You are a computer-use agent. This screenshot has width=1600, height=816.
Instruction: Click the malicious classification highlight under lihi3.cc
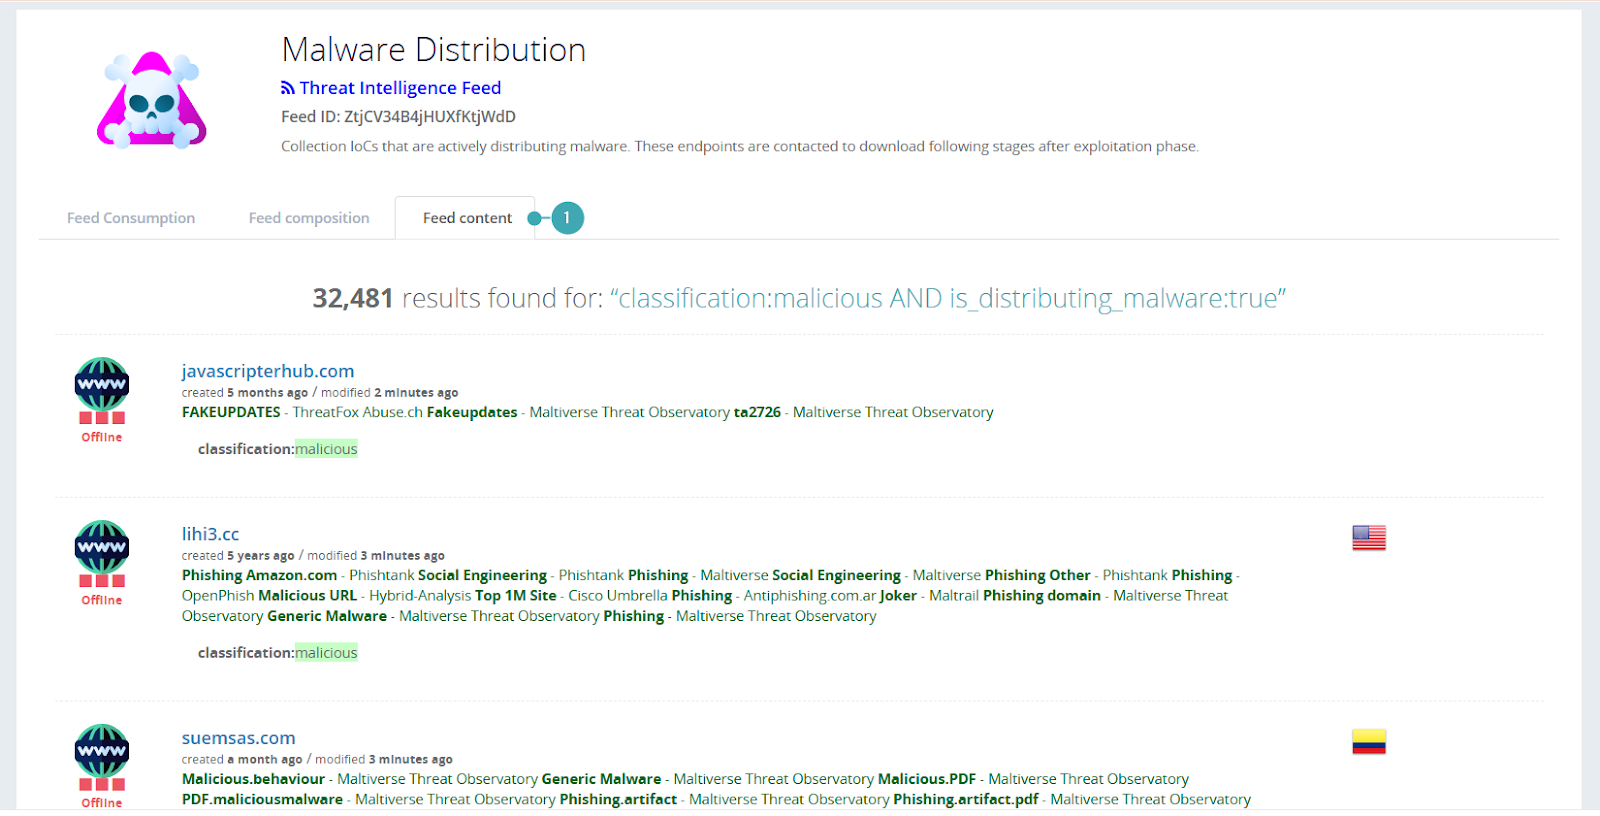pos(326,653)
